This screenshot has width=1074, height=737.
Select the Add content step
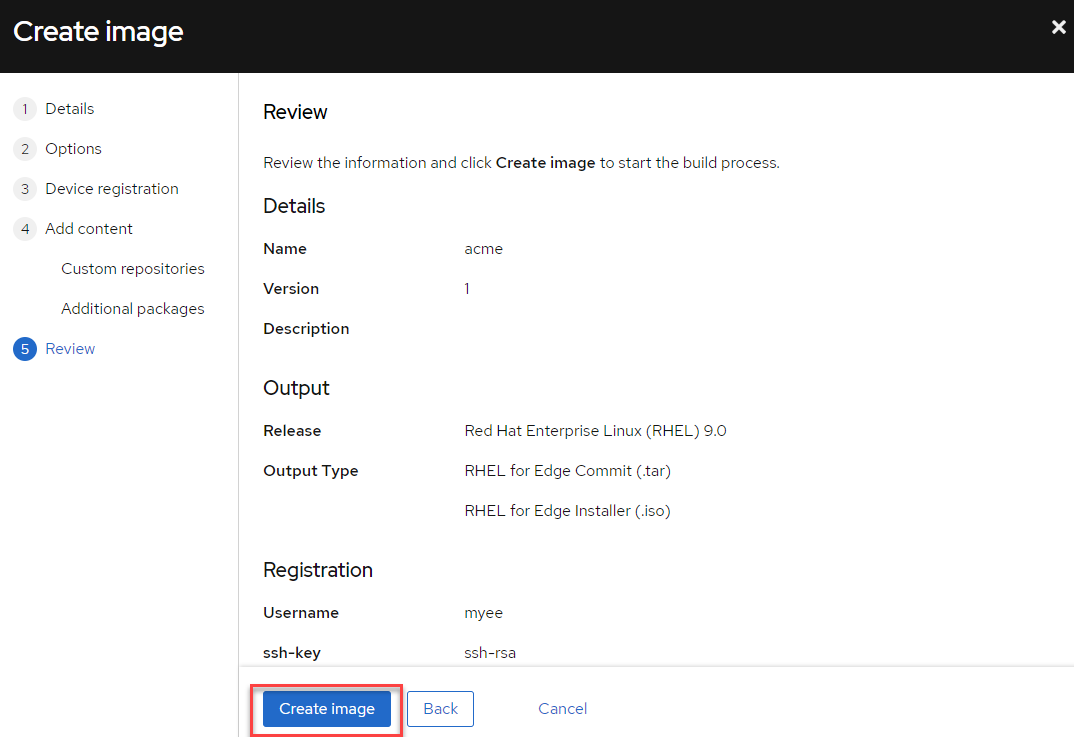pyautogui.click(x=88, y=228)
